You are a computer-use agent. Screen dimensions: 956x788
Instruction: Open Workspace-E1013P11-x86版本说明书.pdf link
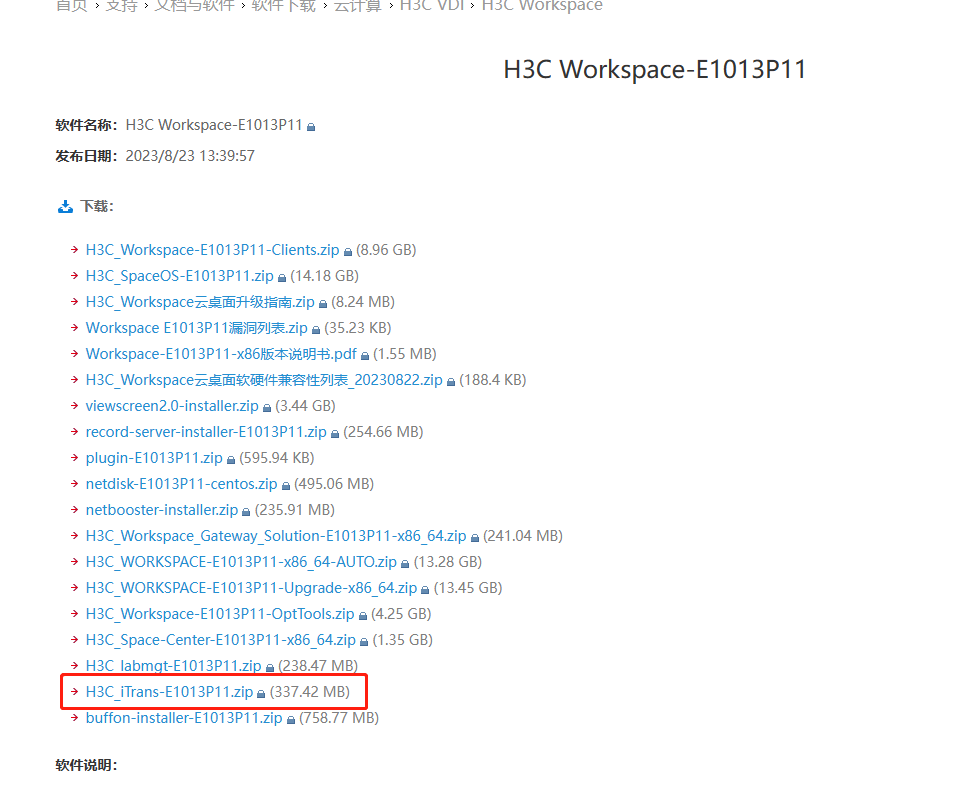(x=221, y=354)
